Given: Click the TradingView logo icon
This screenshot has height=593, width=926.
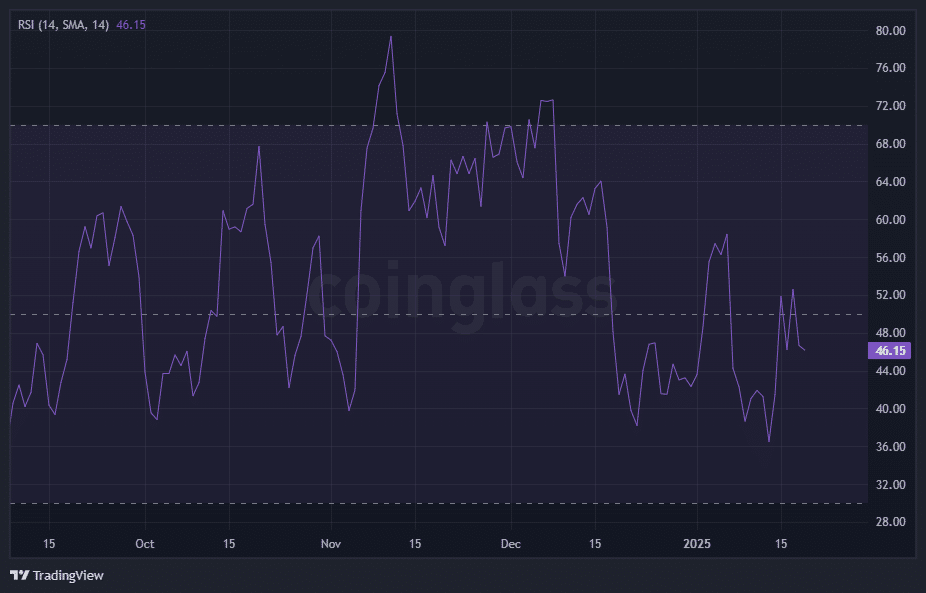Looking at the screenshot, I should [19, 575].
